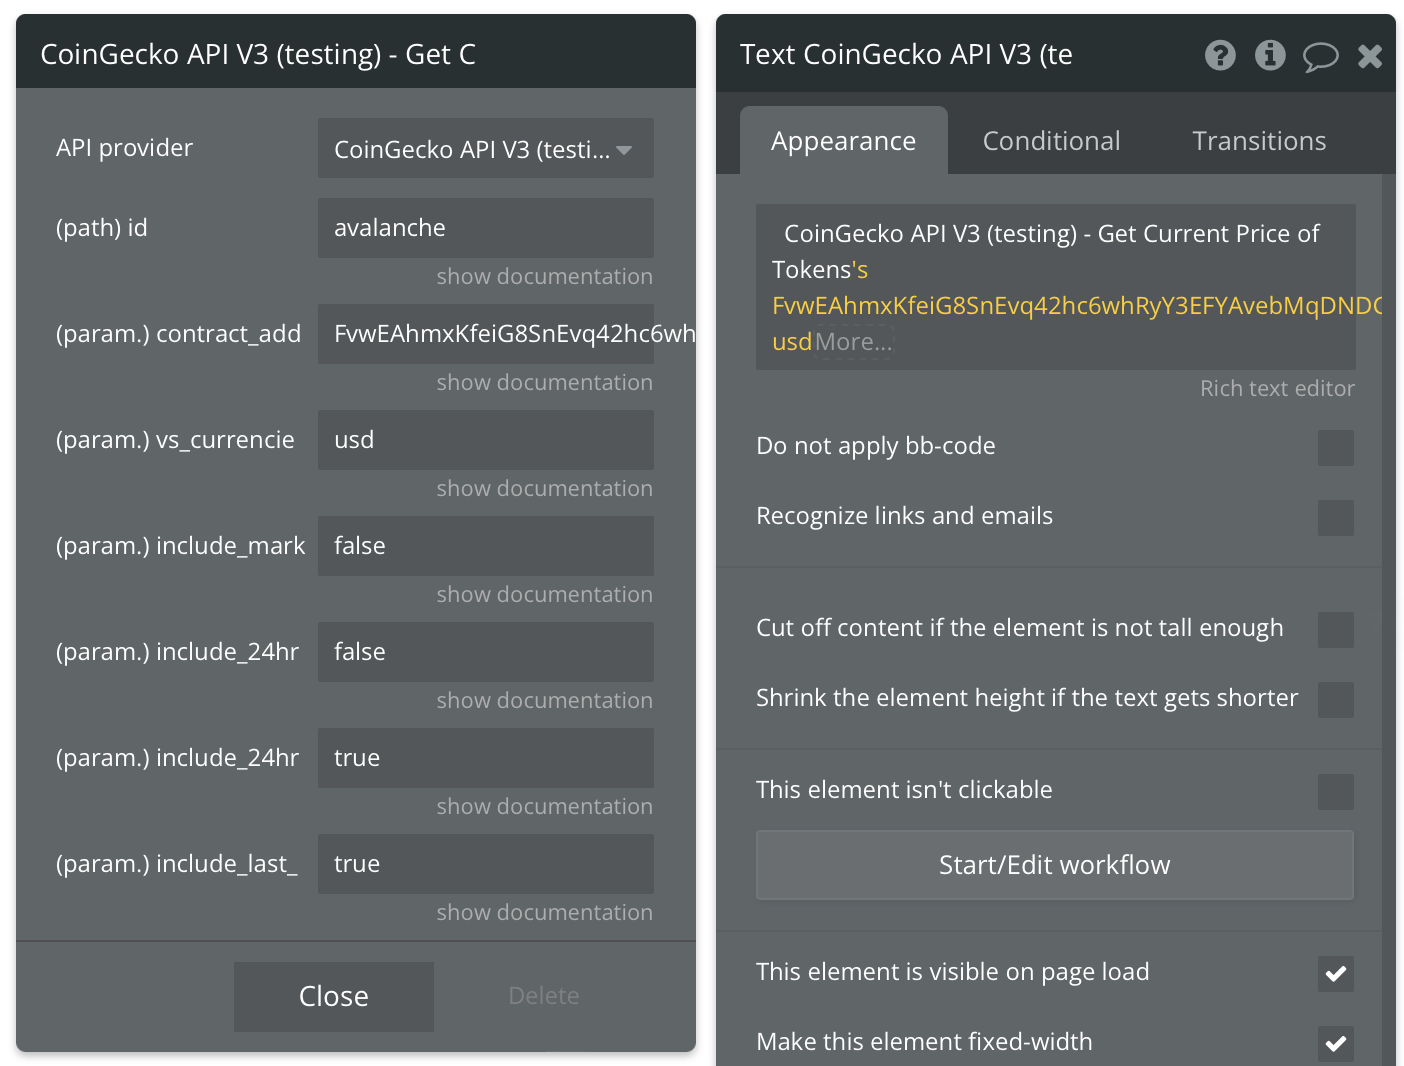The width and height of the screenshot is (1404, 1066).
Task: Edit the vs_currencie field containing usd
Action: point(486,440)
